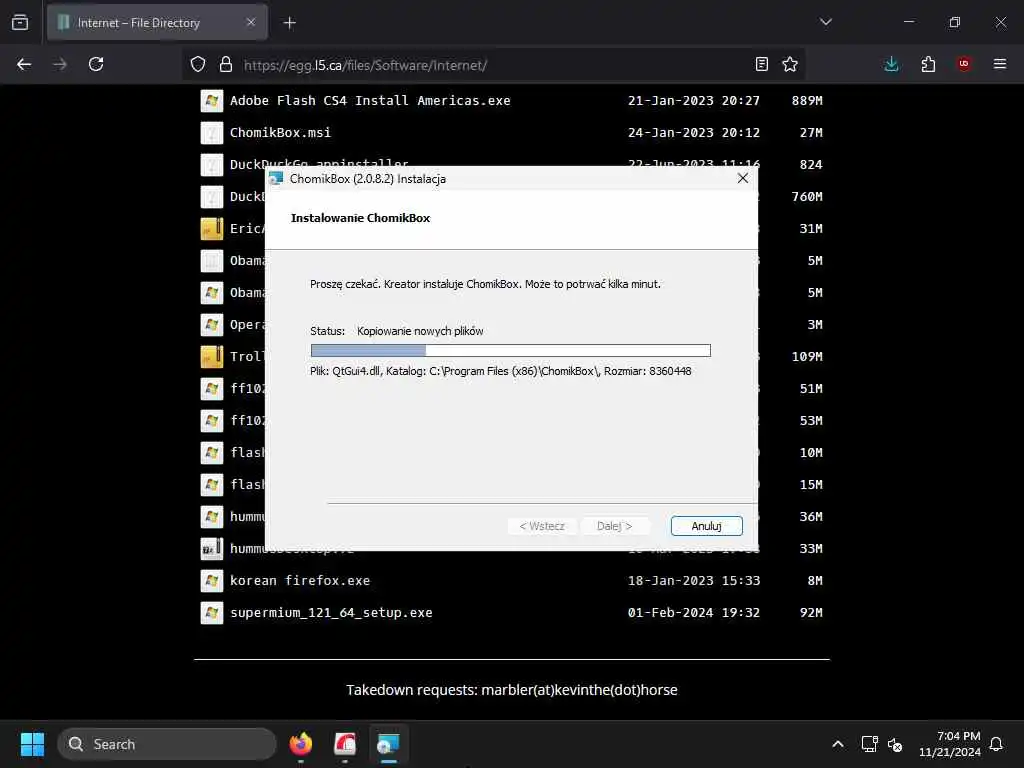This screenshot has width=1024, height=768.
Task: Open the tracking protection shield icon
Action: 198,64
